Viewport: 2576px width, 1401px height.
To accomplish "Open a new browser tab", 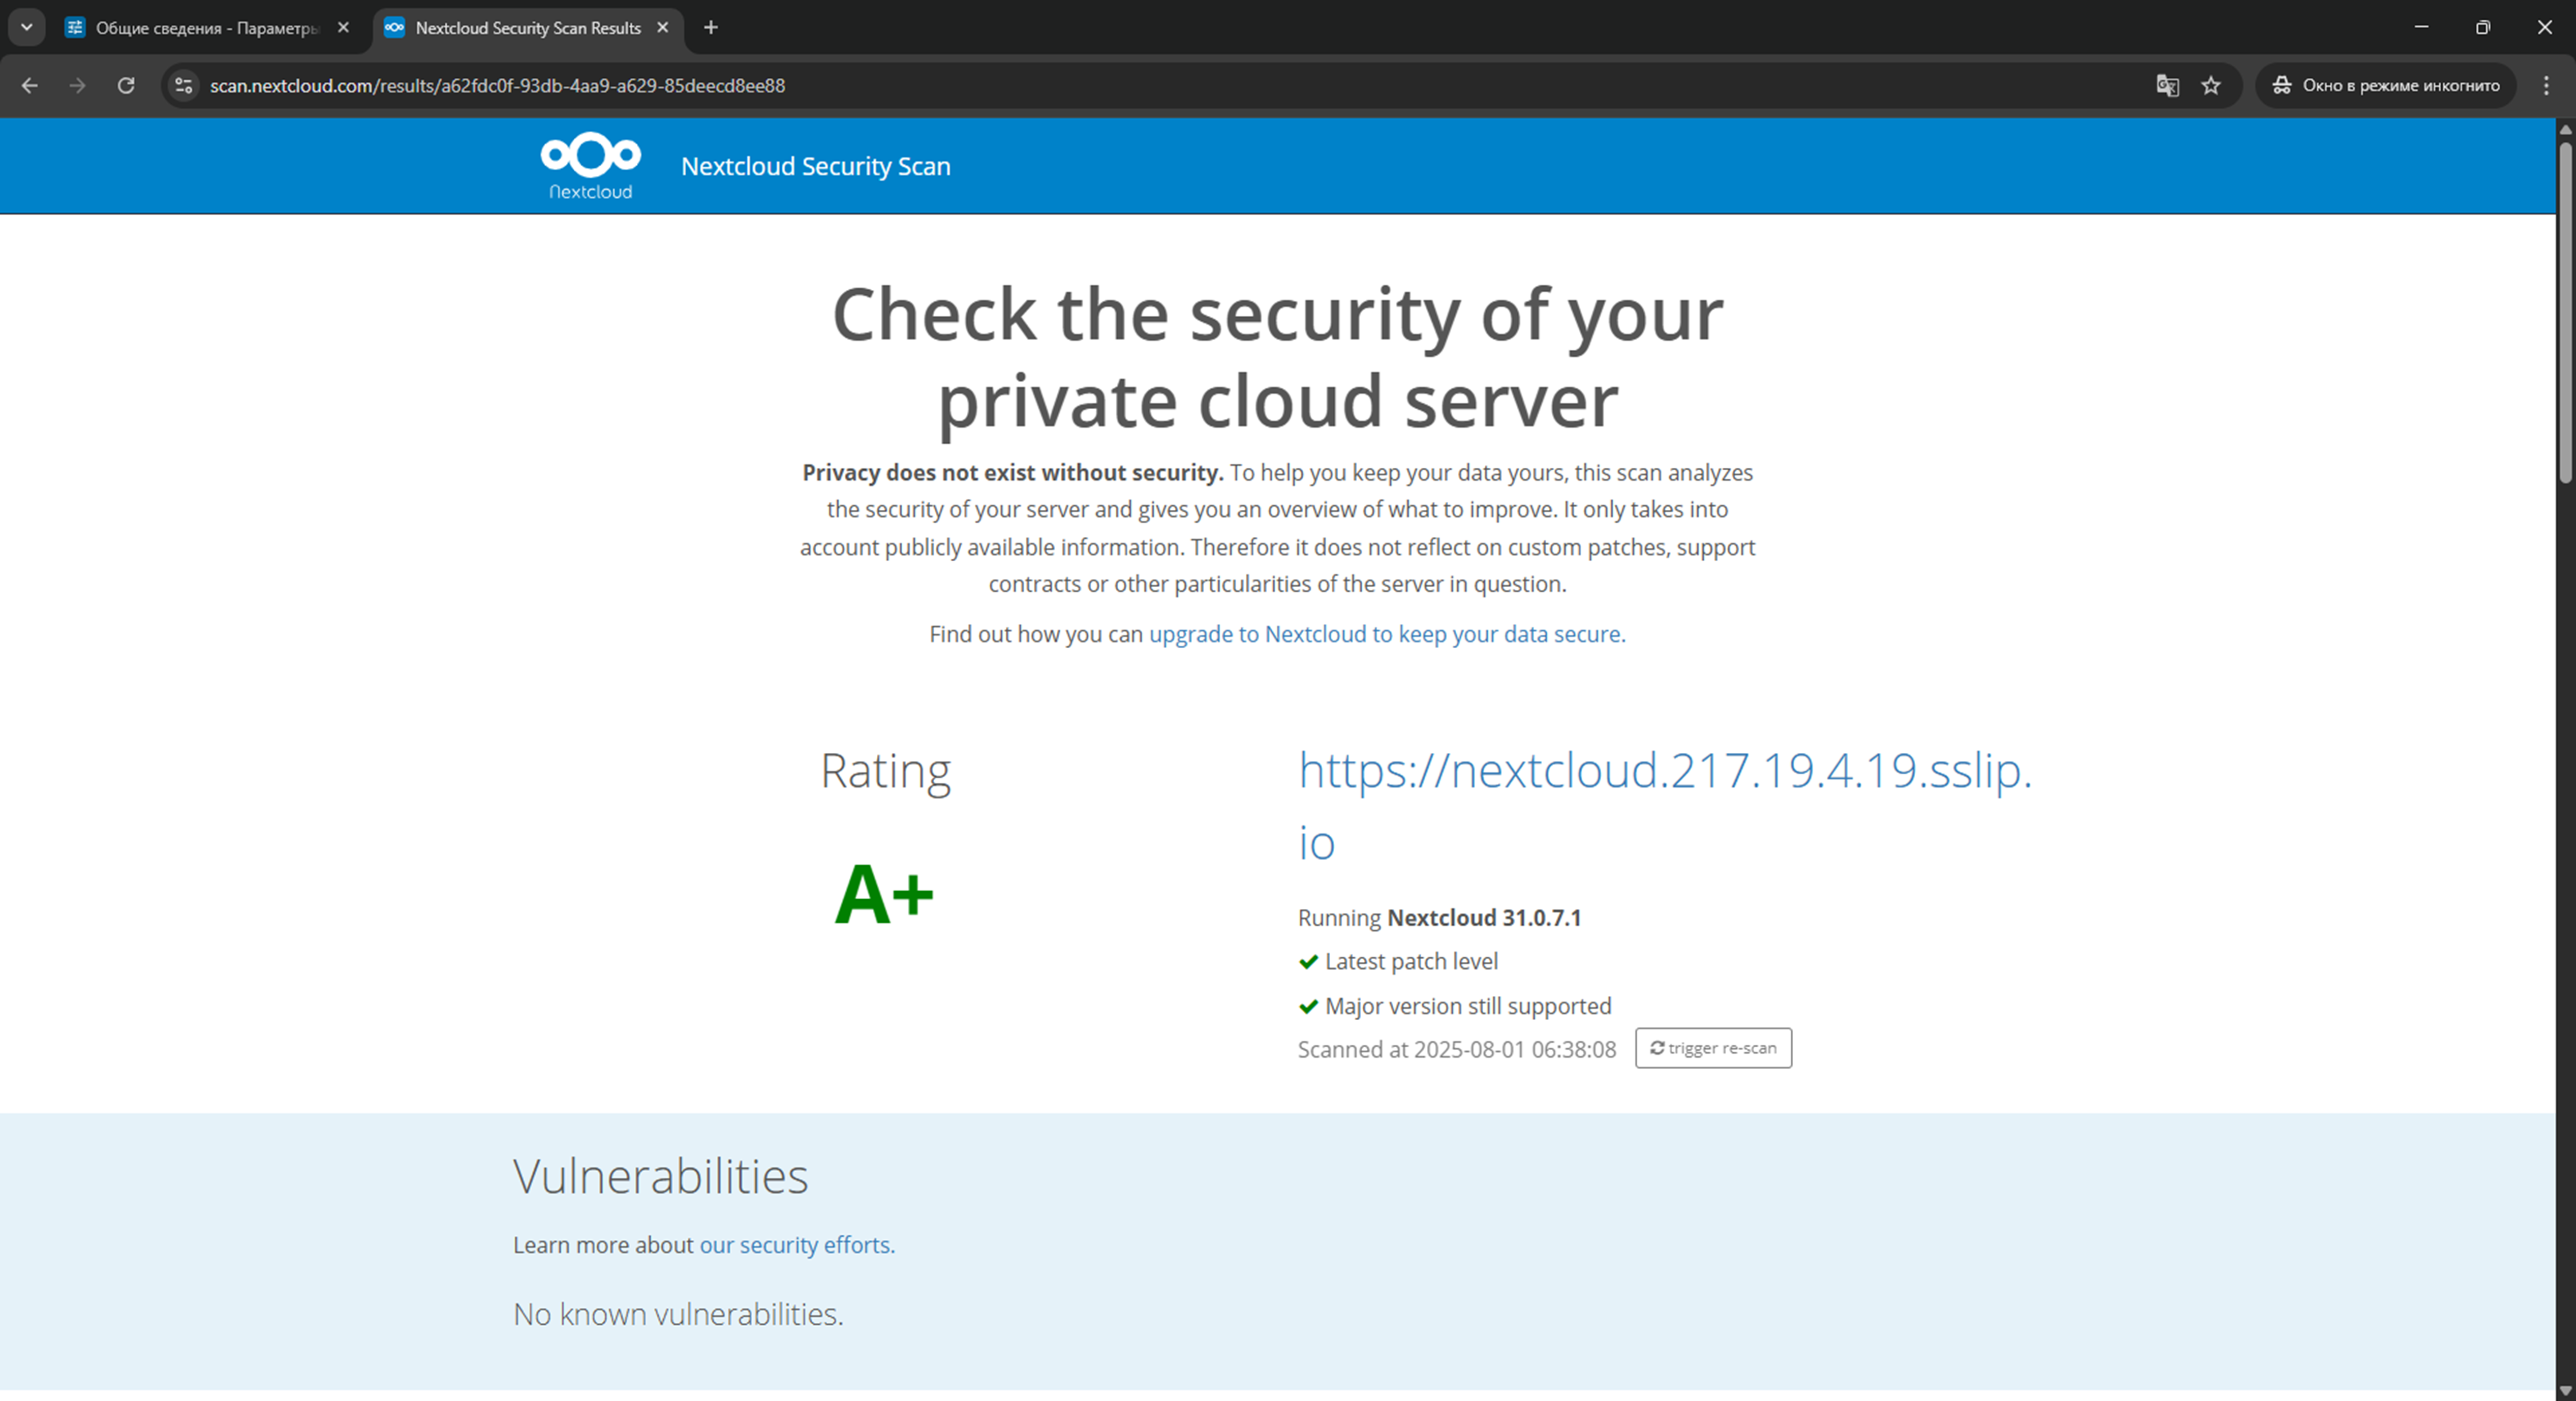I will [x=711, y=28].
